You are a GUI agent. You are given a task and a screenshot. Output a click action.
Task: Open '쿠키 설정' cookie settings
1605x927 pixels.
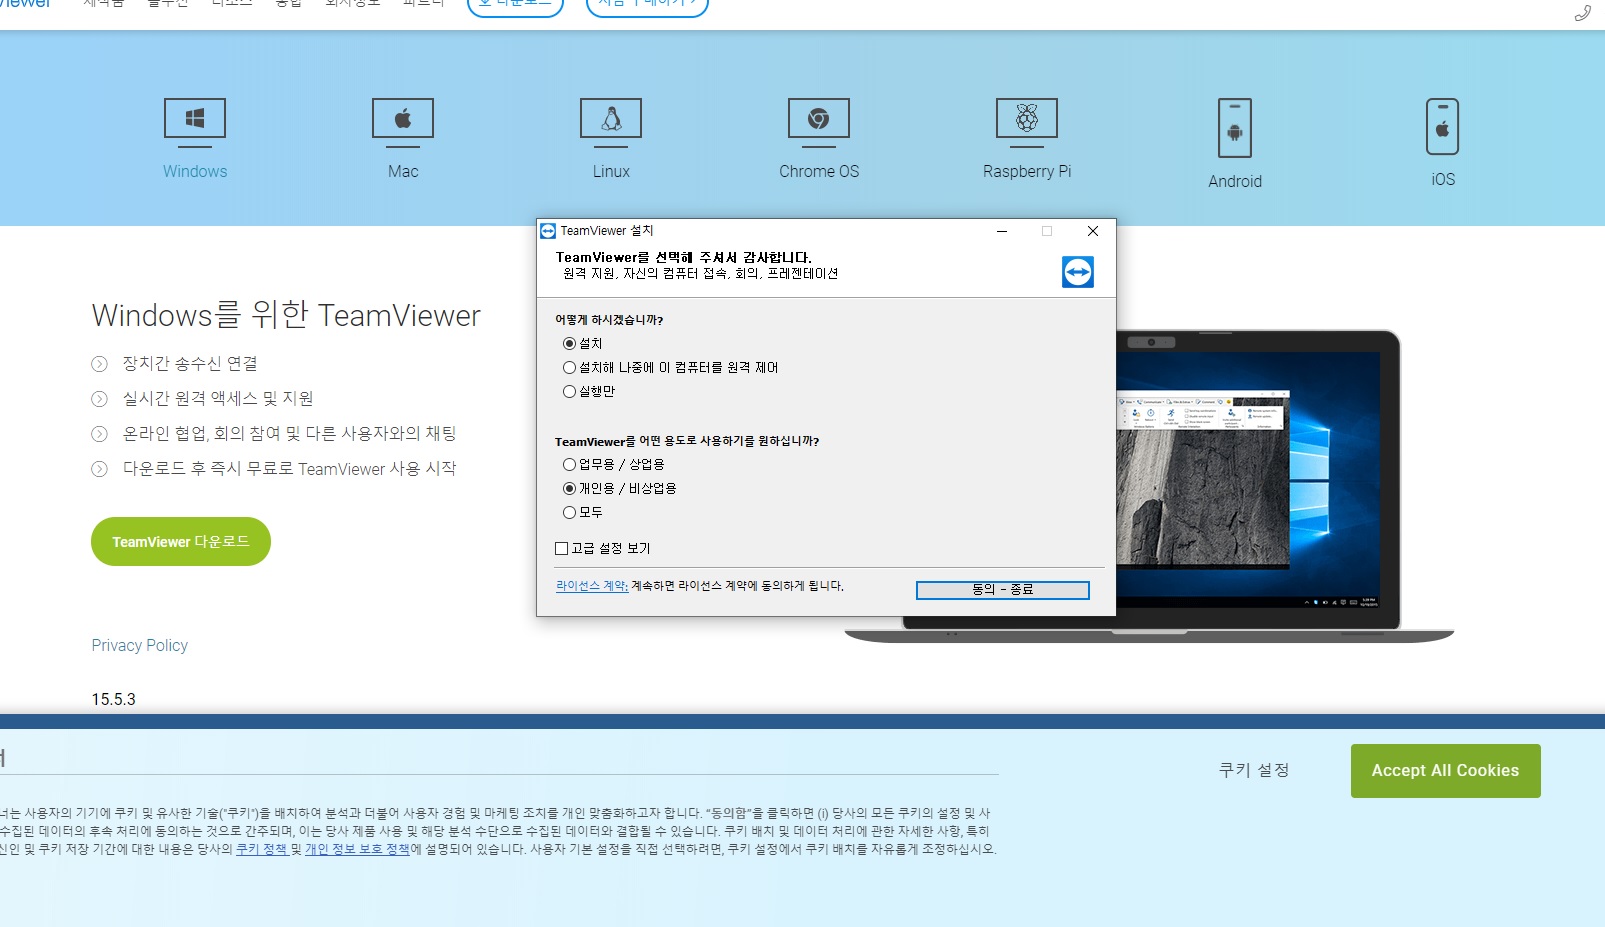click(1254, 770)
